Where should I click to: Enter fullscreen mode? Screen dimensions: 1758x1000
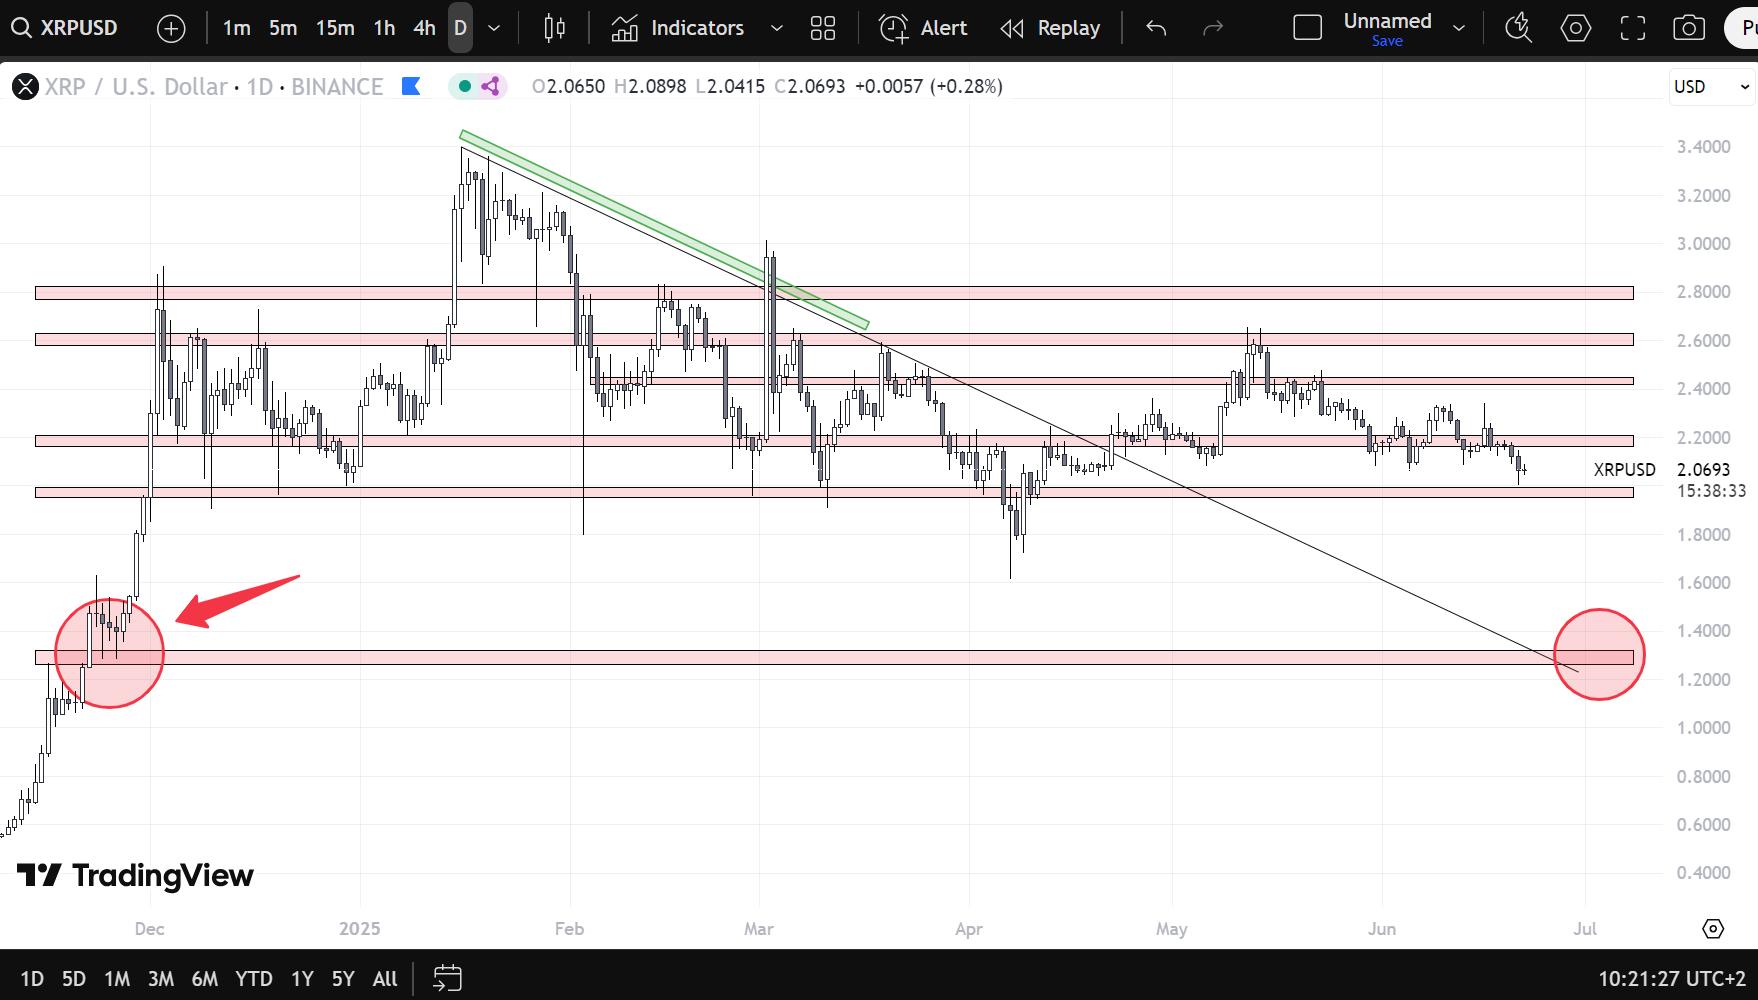(x=1633, y=28)
